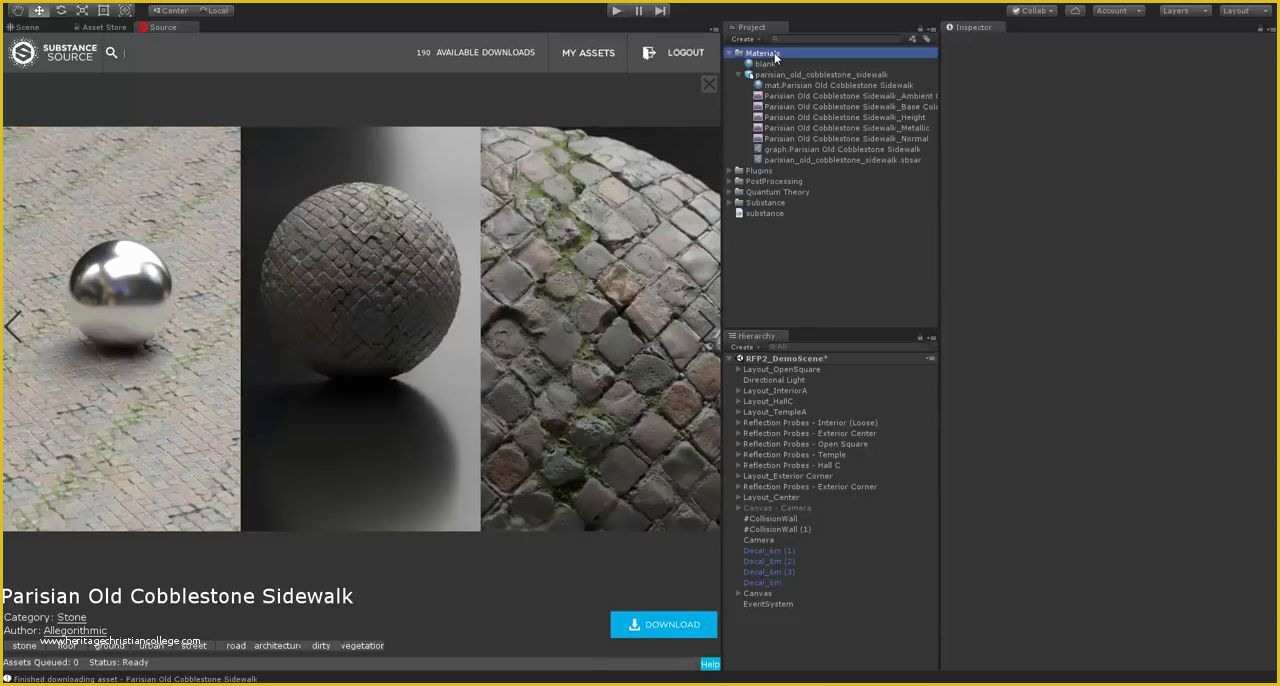Select the Hierarchy panel tab
Screen dimensions: 1280x686
coord(756,336)
